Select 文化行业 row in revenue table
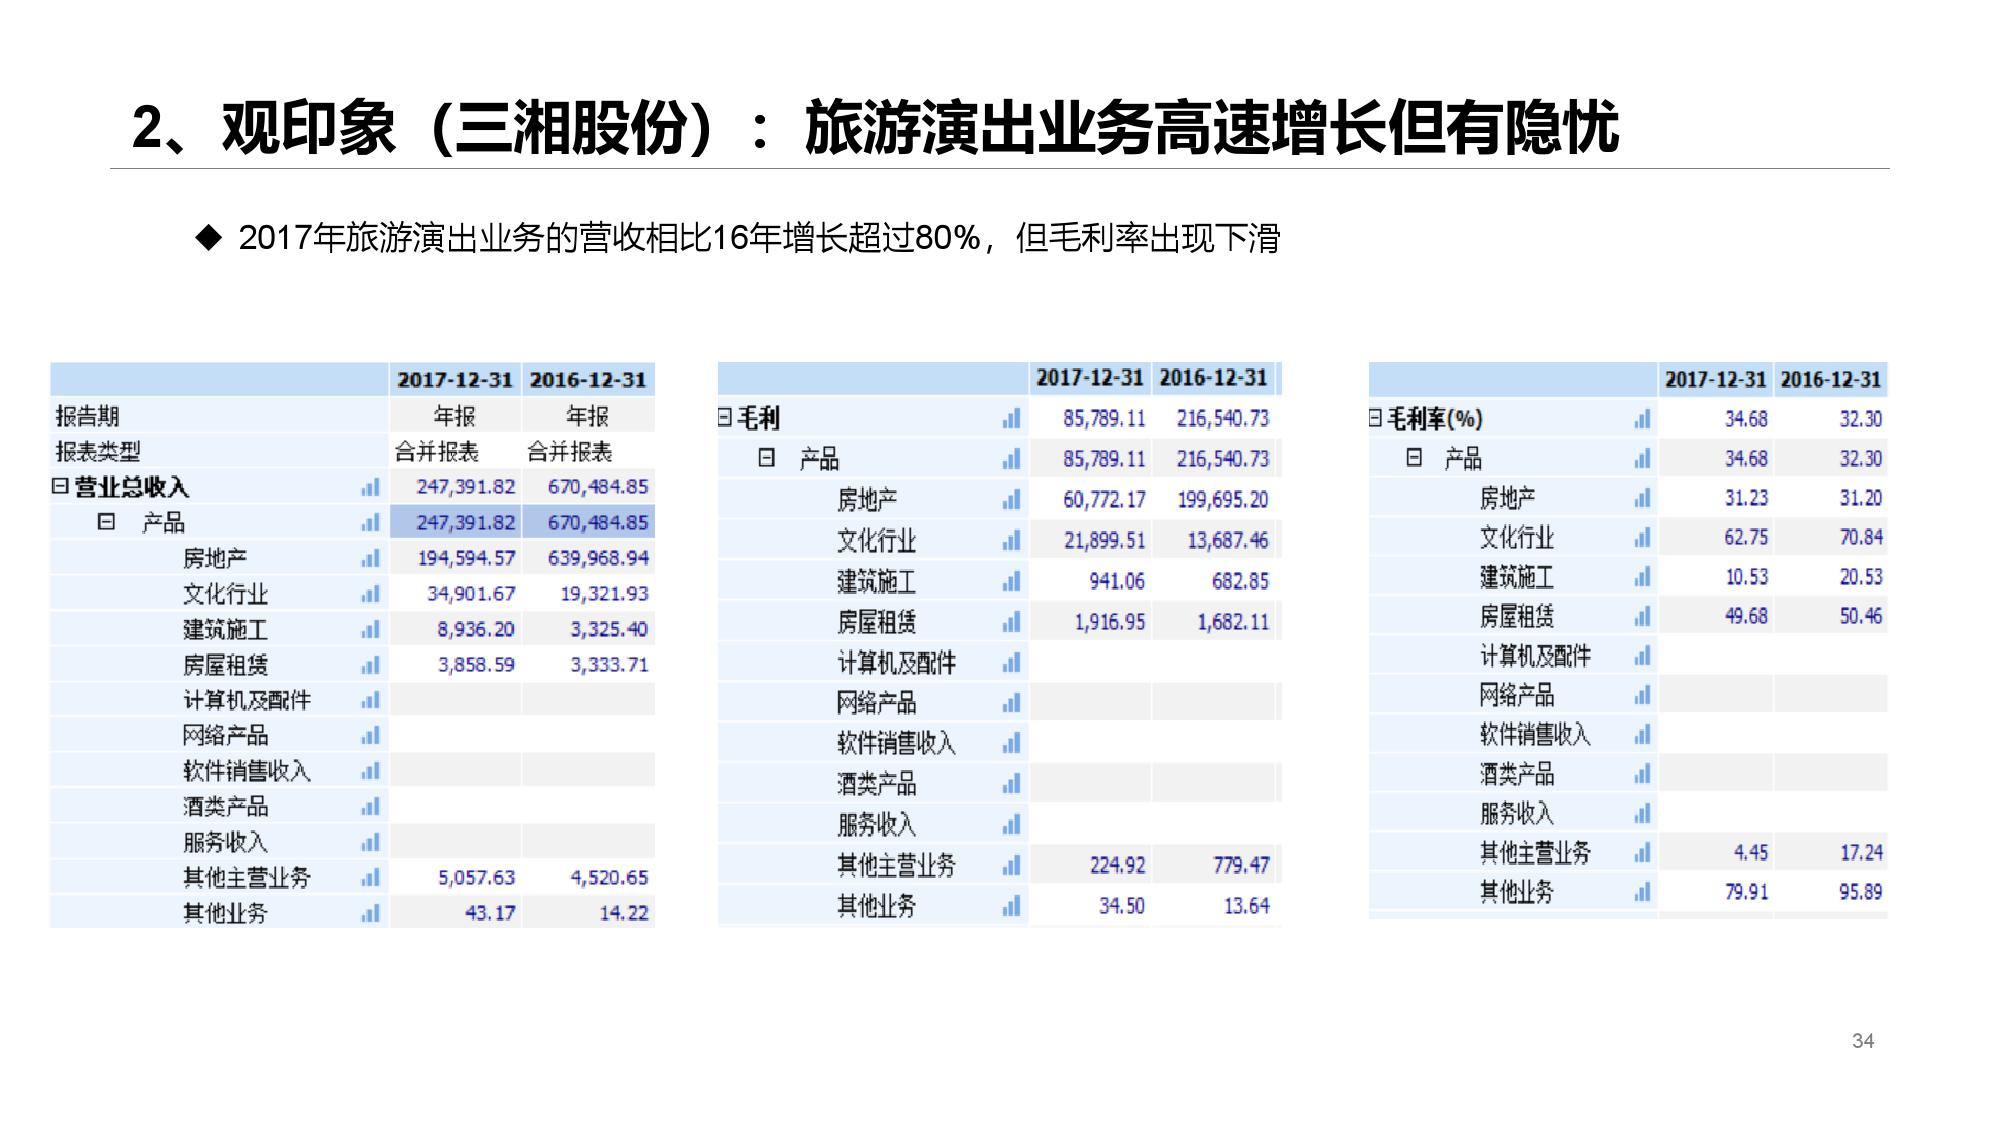Image resolution: width=2000 pixels, height=1125 pixels. [x=225, y=594]
